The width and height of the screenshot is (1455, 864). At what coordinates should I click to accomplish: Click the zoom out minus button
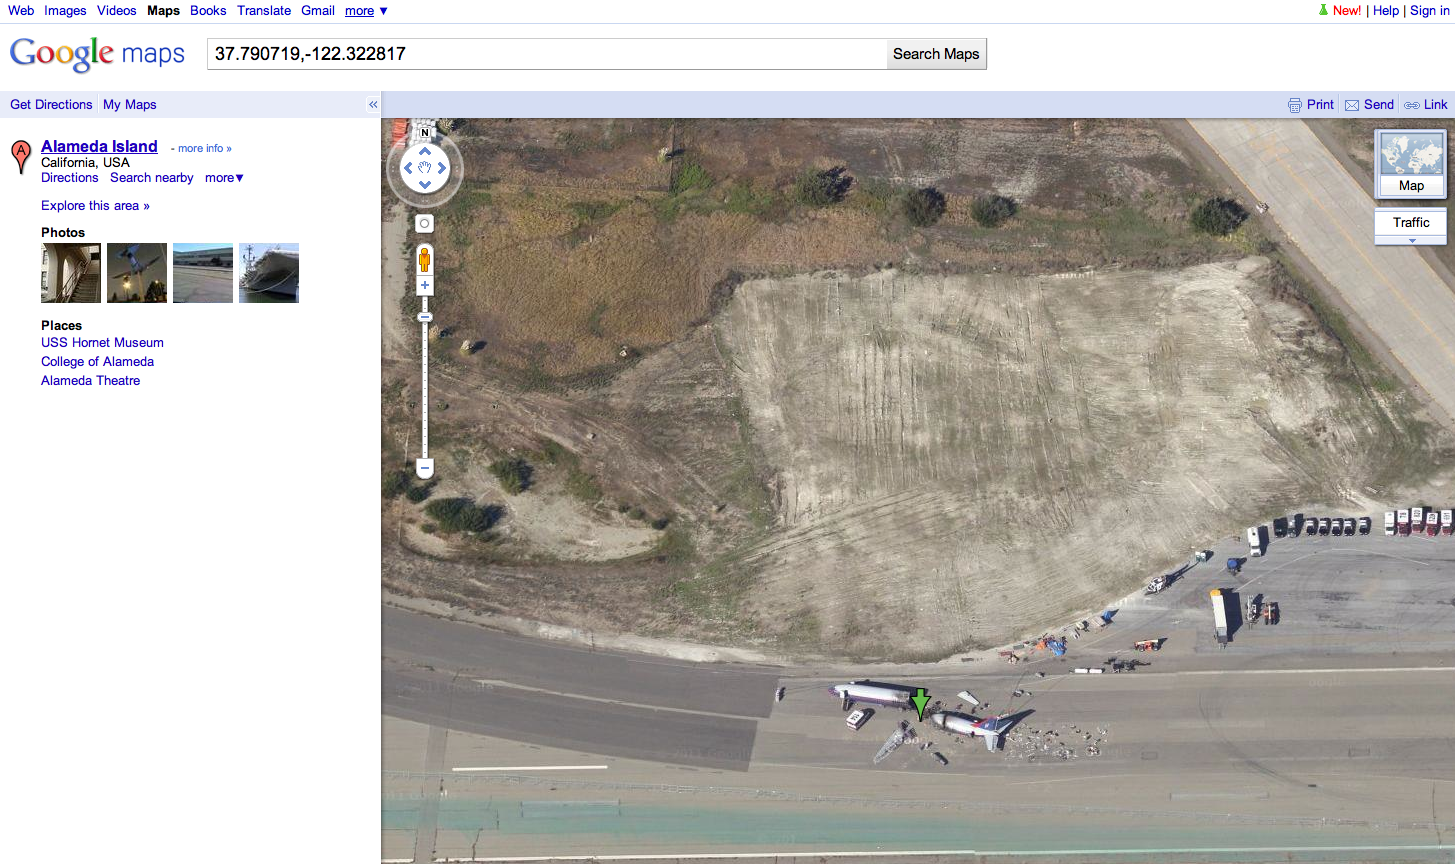click(425, 468)
